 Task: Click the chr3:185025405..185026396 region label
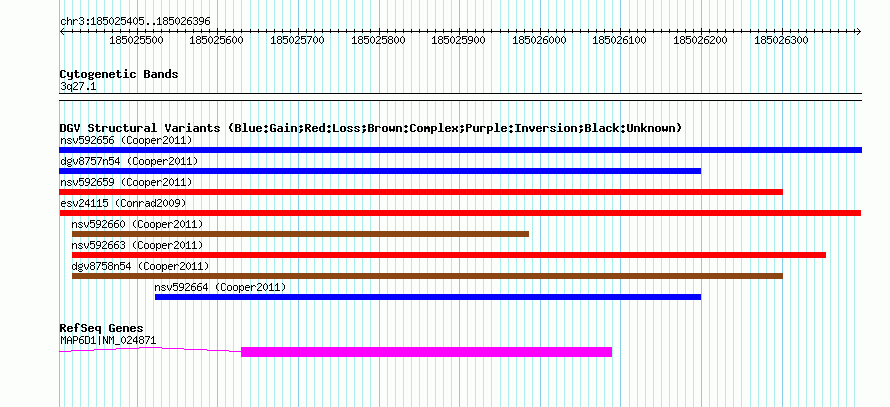(x=135, y=22)
